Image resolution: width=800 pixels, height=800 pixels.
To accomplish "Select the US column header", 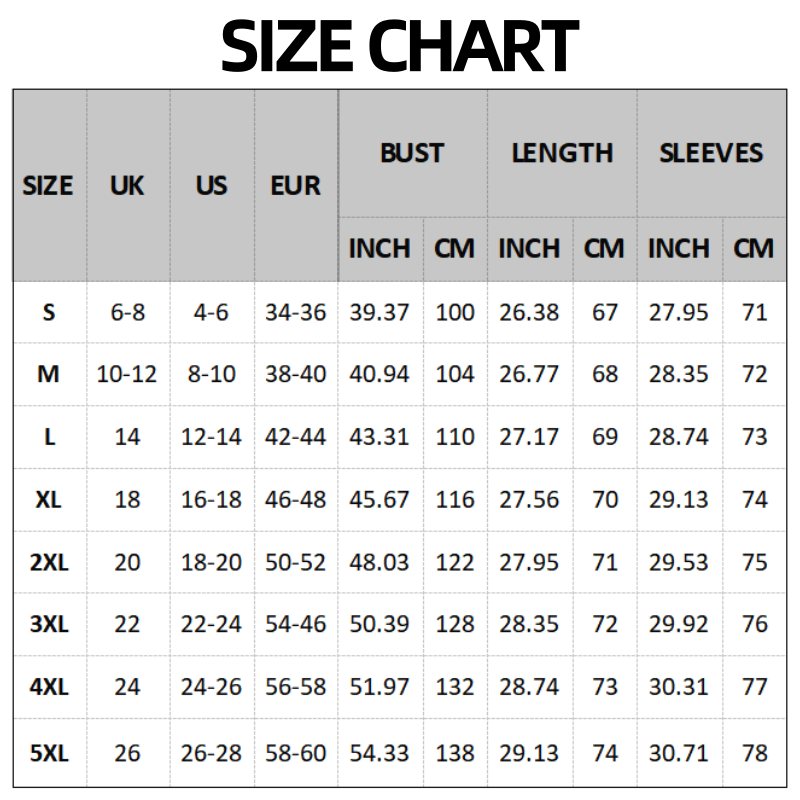I will tap(211, 186).
